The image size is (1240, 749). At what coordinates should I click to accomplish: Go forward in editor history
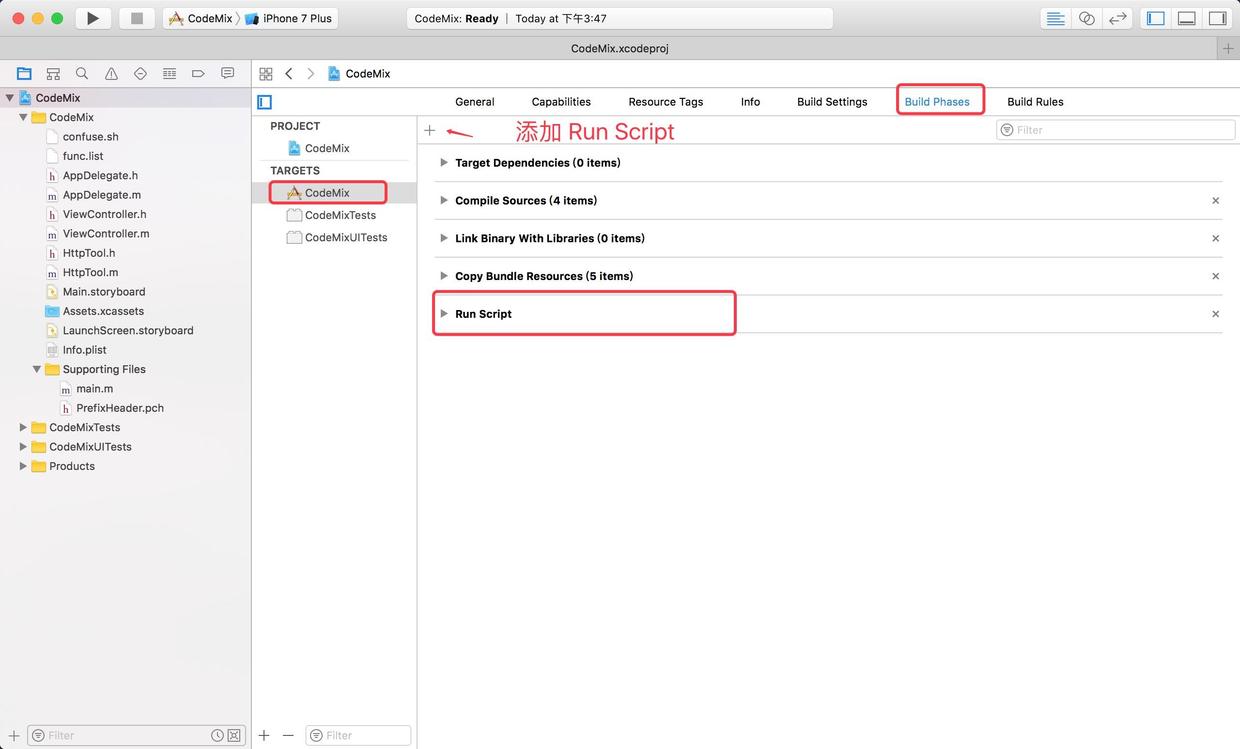(310, 74)
